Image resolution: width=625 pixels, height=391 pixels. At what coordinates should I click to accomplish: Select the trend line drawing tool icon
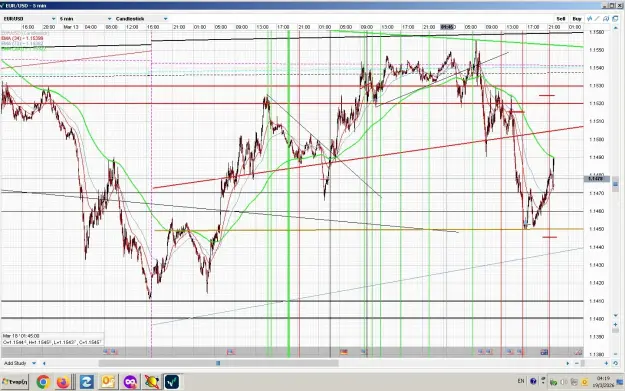coord(597,19)
